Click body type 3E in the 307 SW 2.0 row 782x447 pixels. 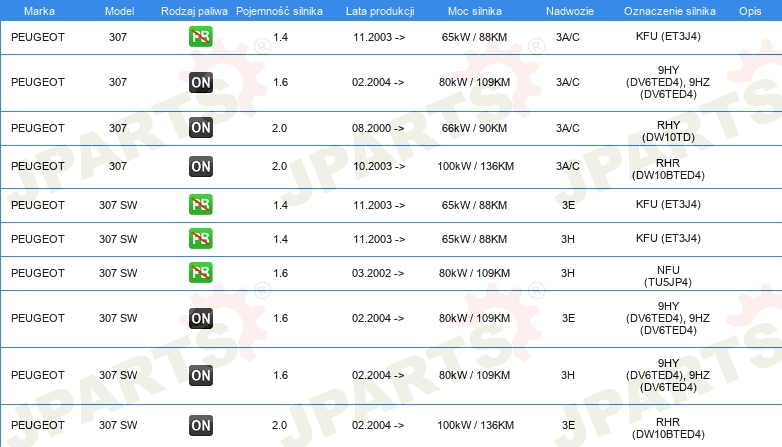coord(569,425)
